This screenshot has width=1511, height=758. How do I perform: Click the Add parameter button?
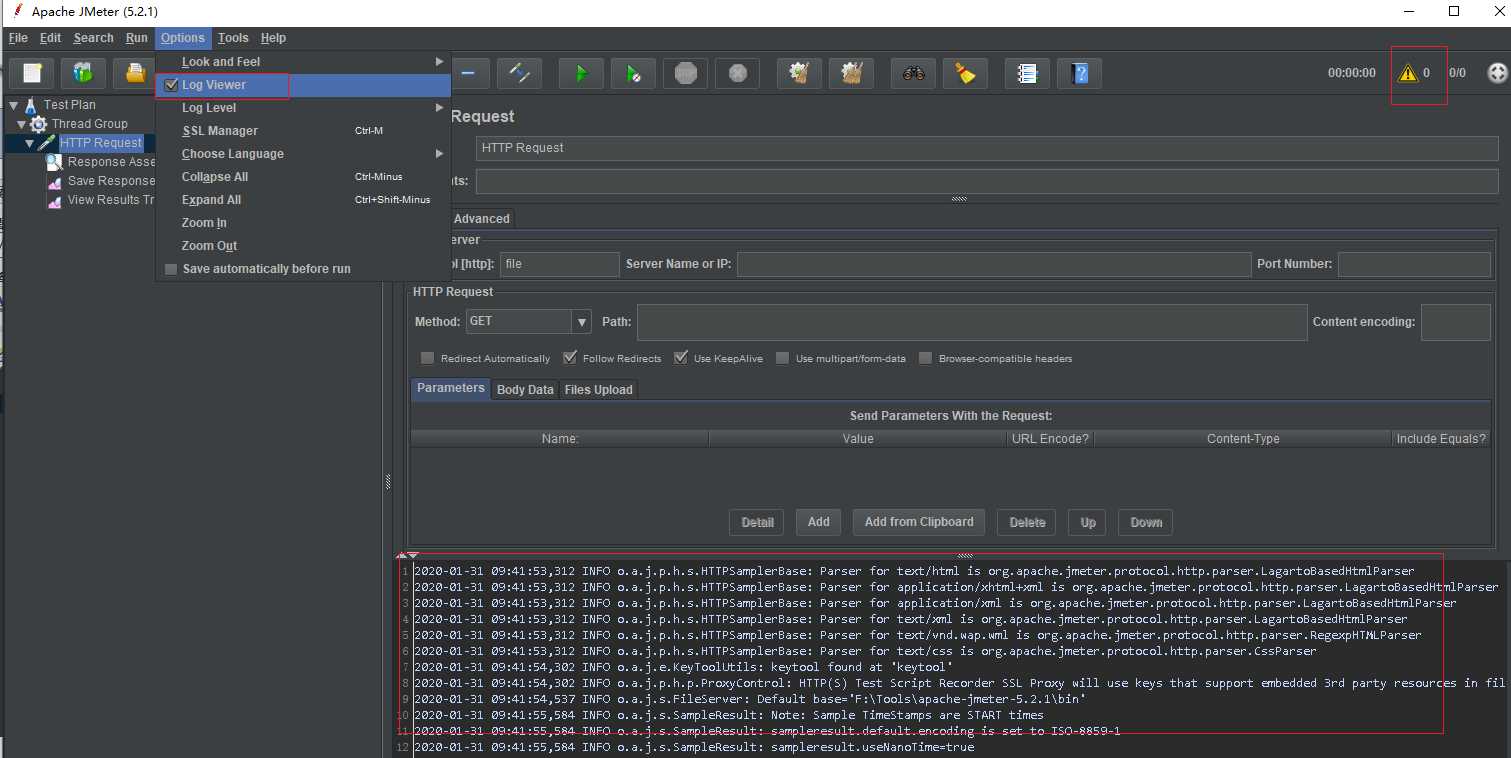point(818,522)
